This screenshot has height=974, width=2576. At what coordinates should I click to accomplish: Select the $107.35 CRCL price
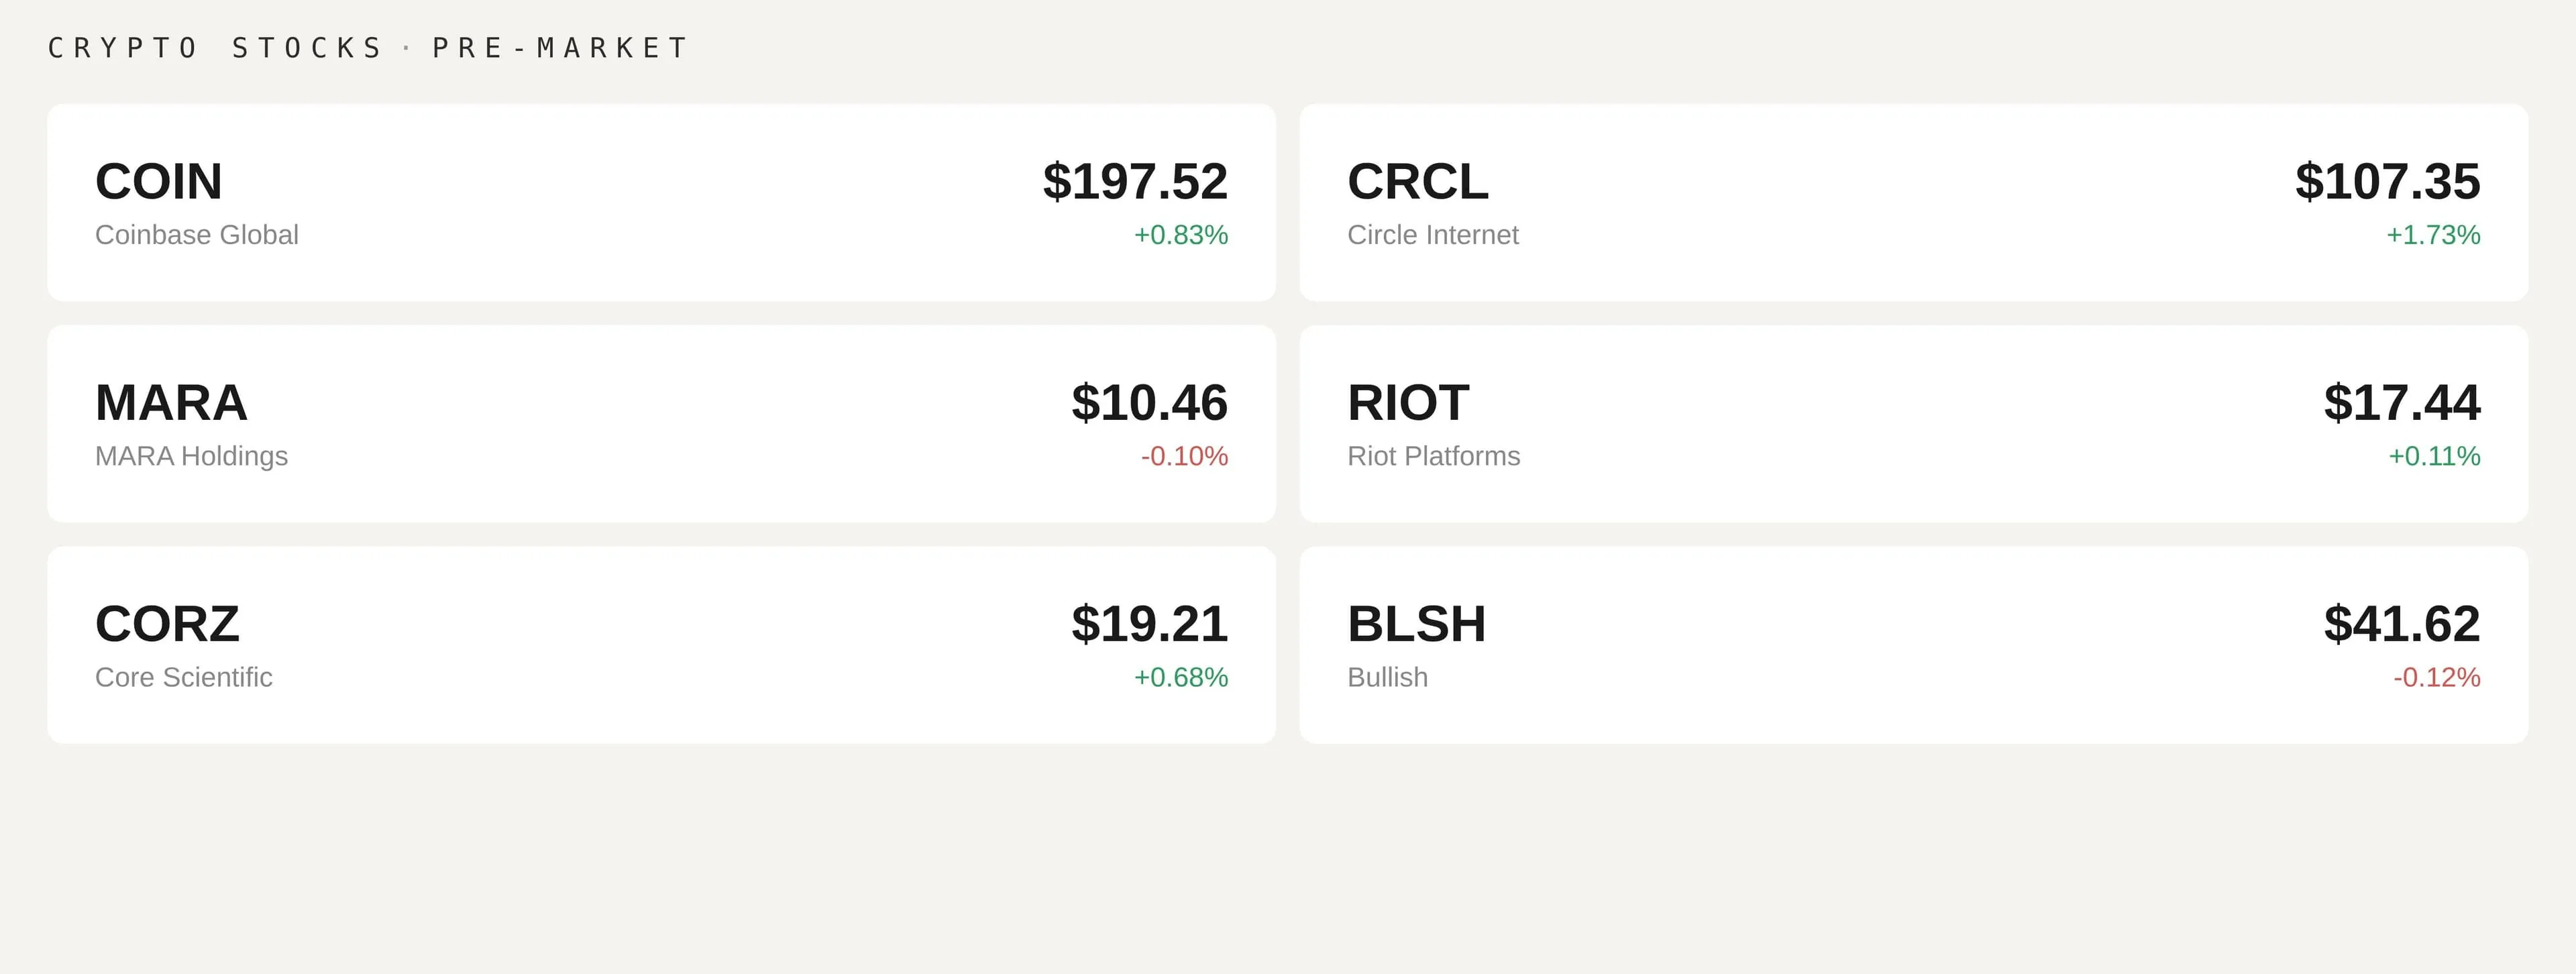point(2387,182)
